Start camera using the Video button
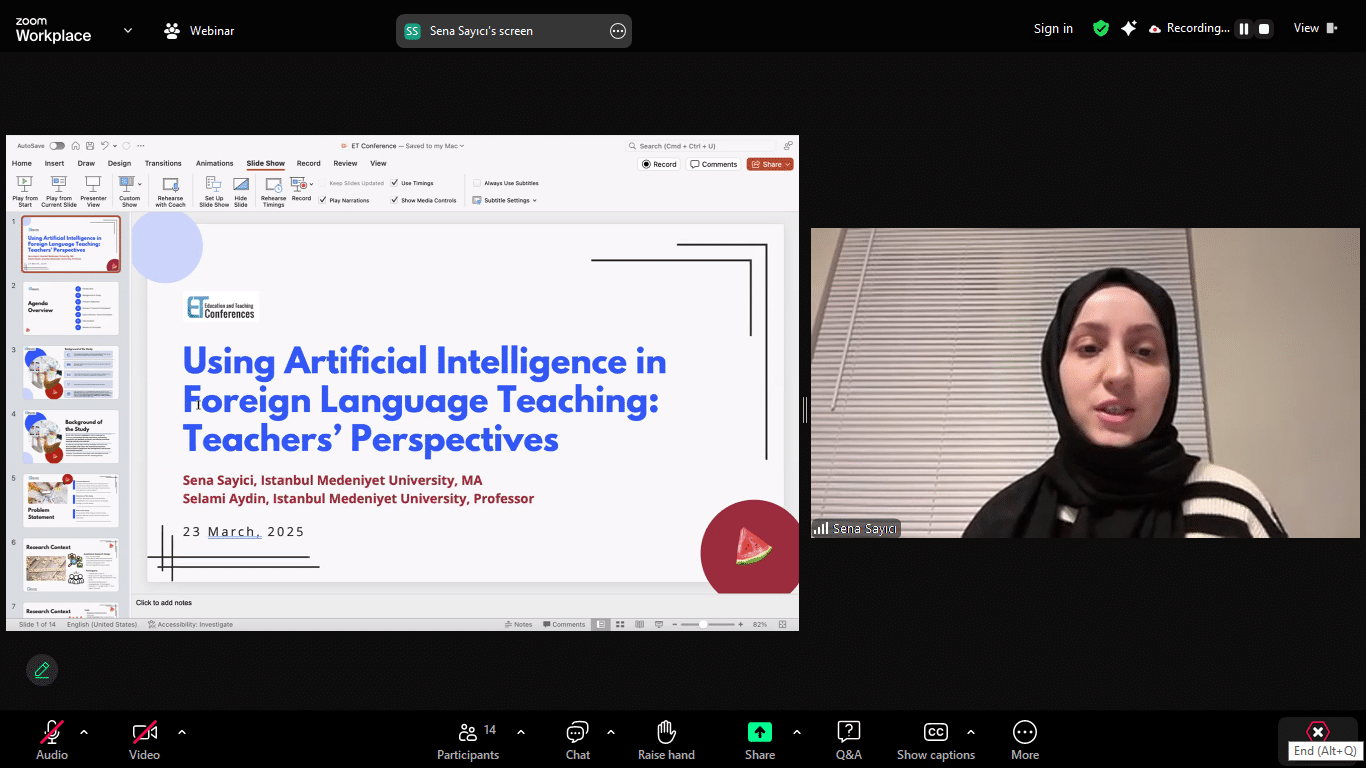This screenshot has width=1366, height=768. coord(144,740)
